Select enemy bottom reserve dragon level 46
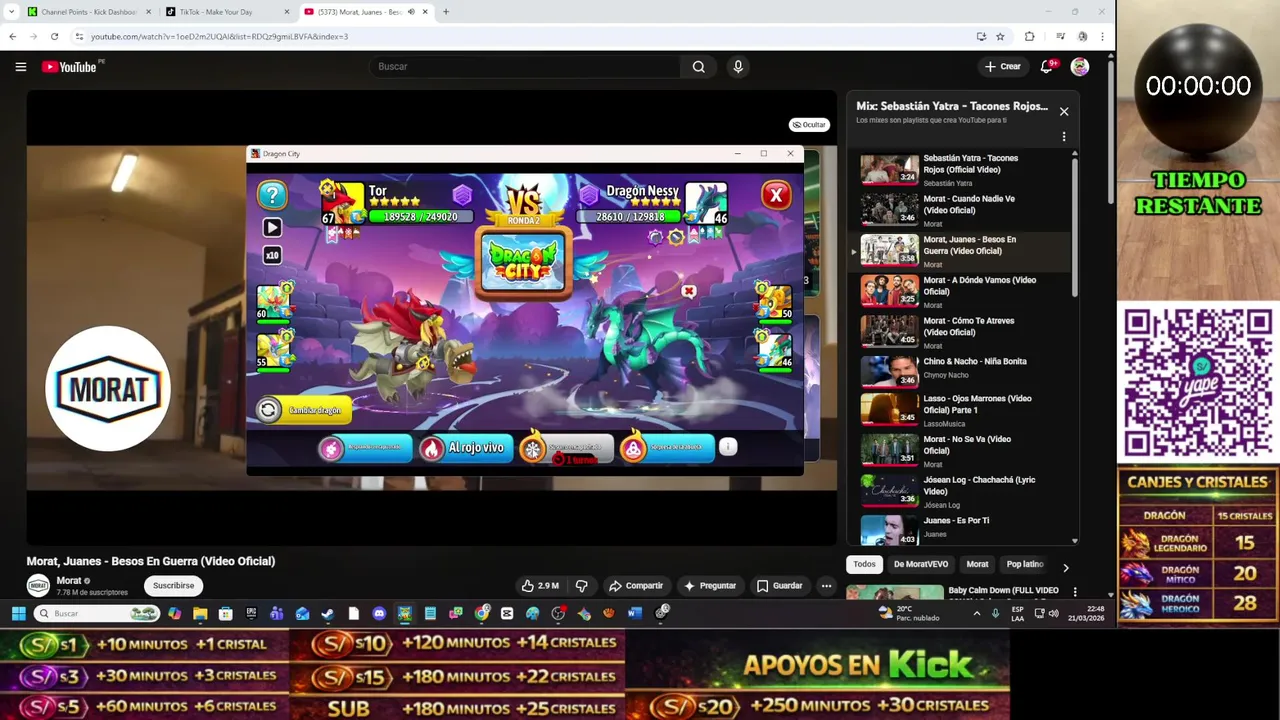This screenshot has width=1280, height=720. coord(775,350)
